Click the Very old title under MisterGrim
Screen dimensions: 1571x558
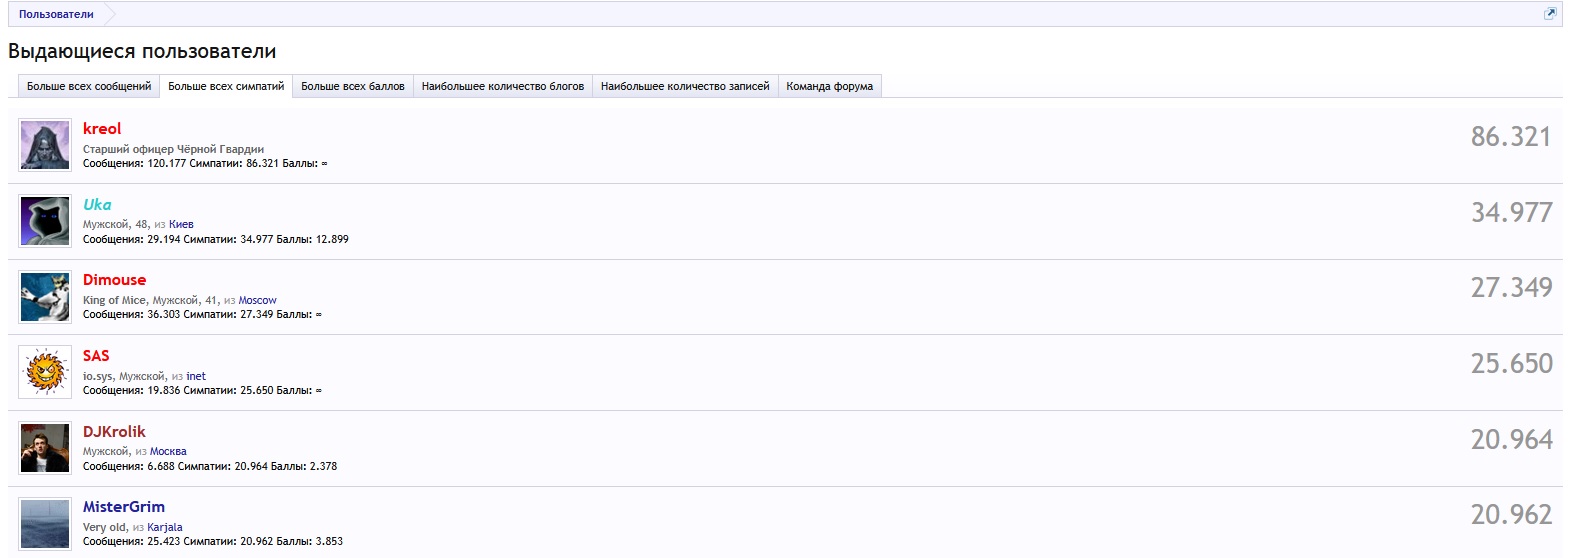click(x=104, y=527)
